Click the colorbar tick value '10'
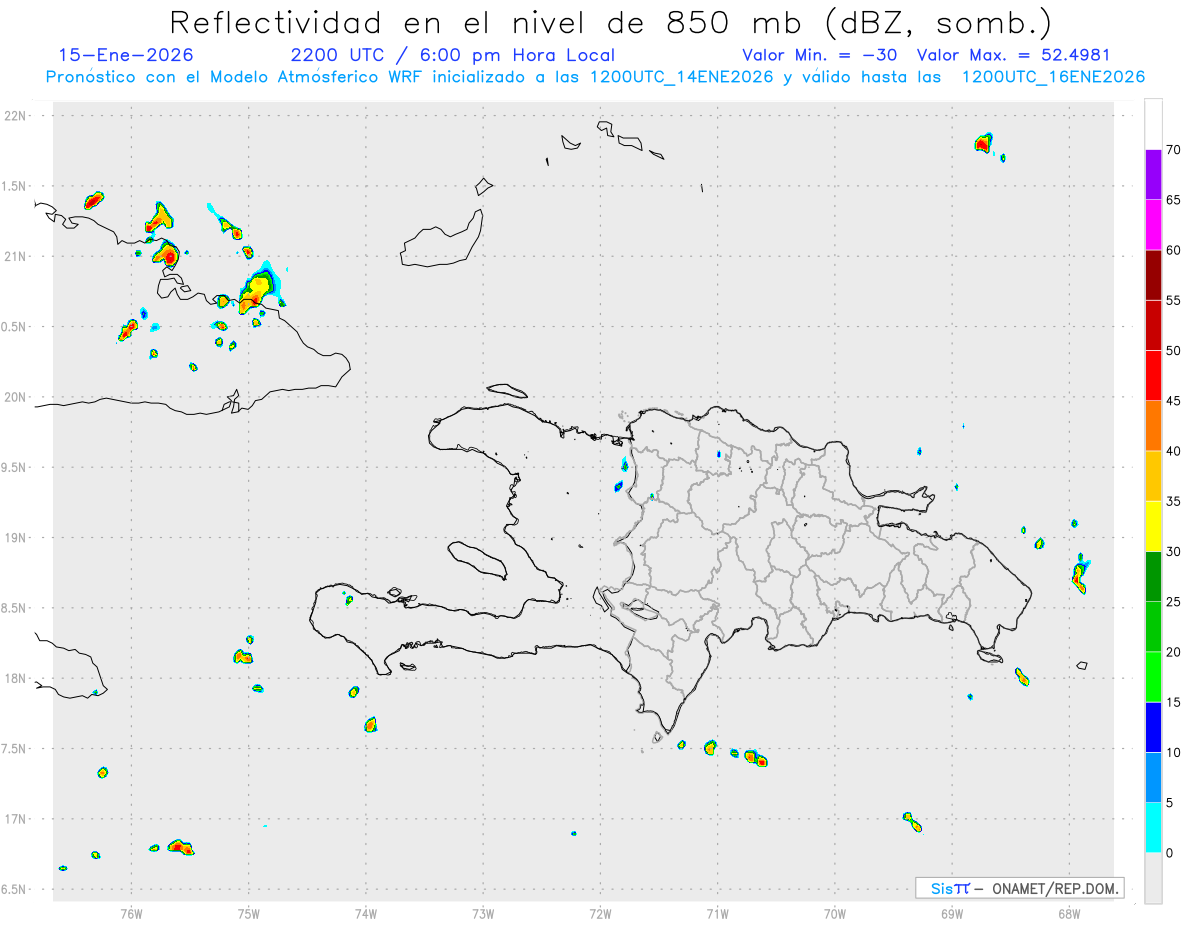Image resolution: width=1200 pixels, height=927 pixels. pyautogui.click(x=1173, y=753)
